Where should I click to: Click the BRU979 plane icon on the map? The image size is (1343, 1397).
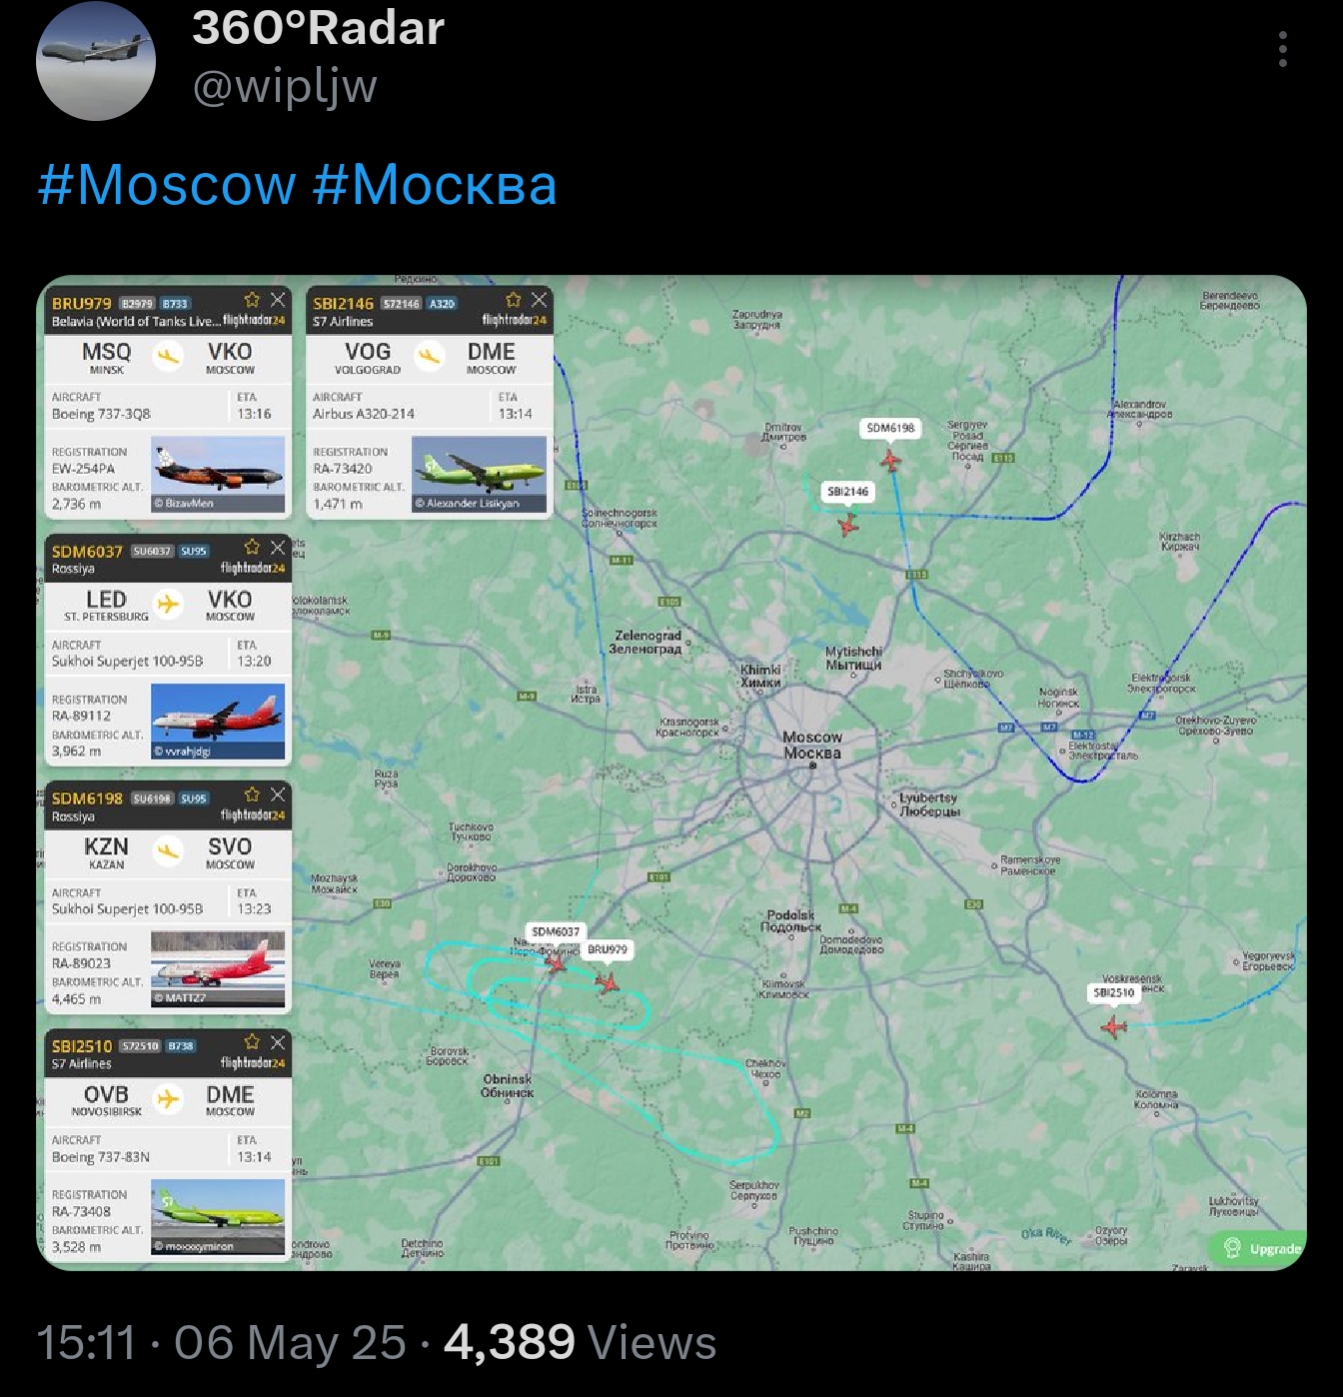[x=607, y=983]
